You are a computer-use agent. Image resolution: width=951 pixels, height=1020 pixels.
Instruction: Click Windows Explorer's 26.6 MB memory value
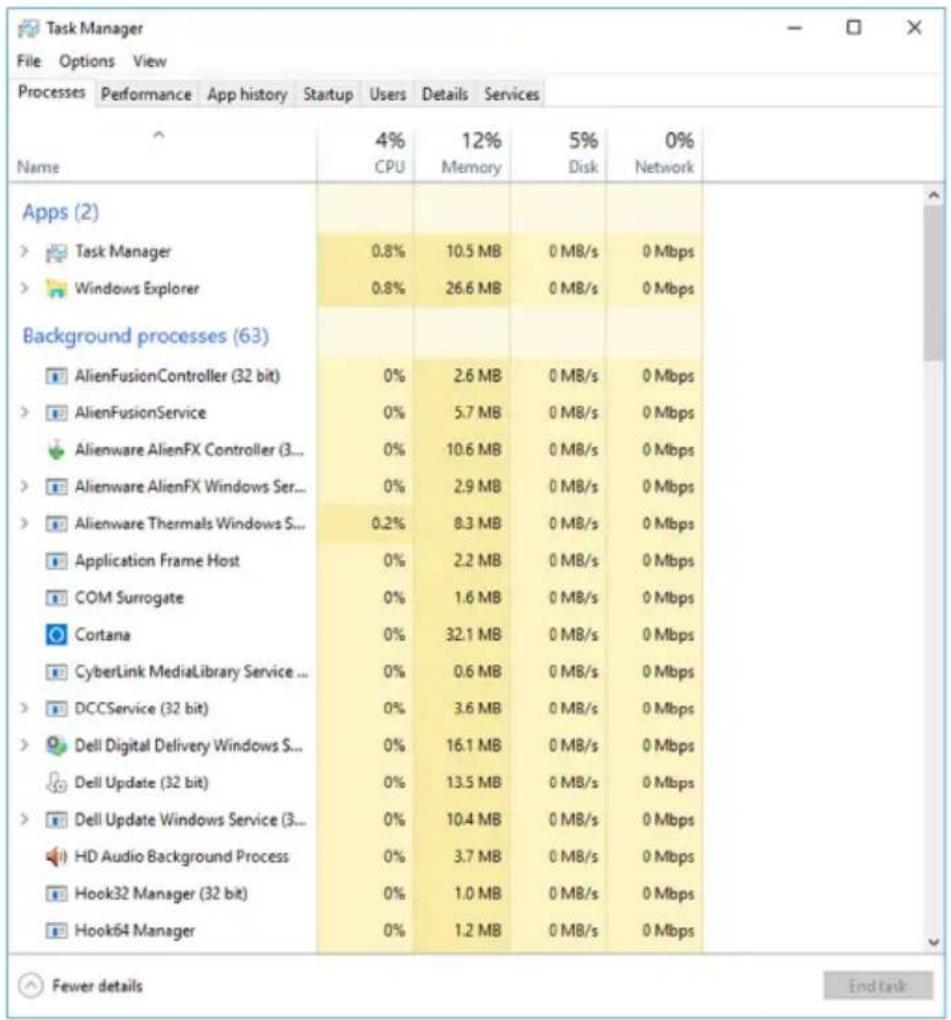473,288
